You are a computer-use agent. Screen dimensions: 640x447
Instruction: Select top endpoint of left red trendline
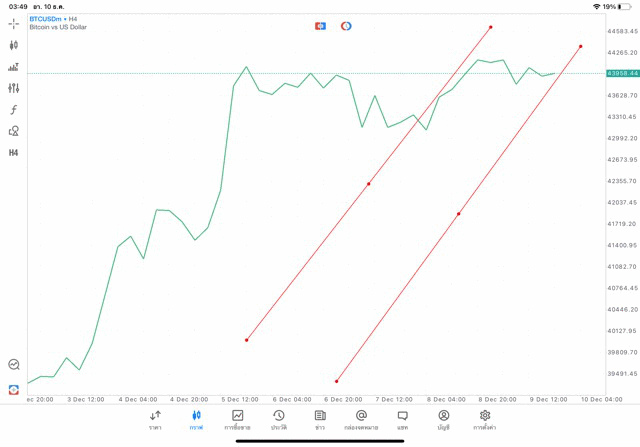click(x=491, y=27)
